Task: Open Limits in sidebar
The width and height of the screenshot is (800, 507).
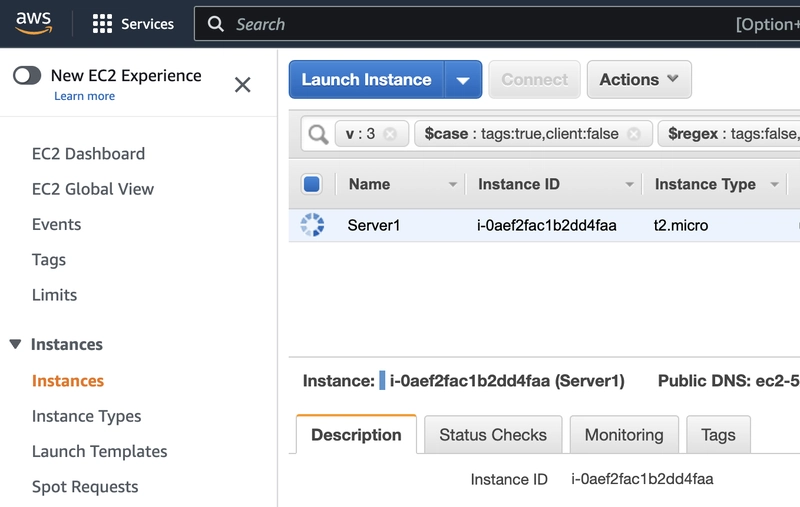Action: tap(55, 295)
